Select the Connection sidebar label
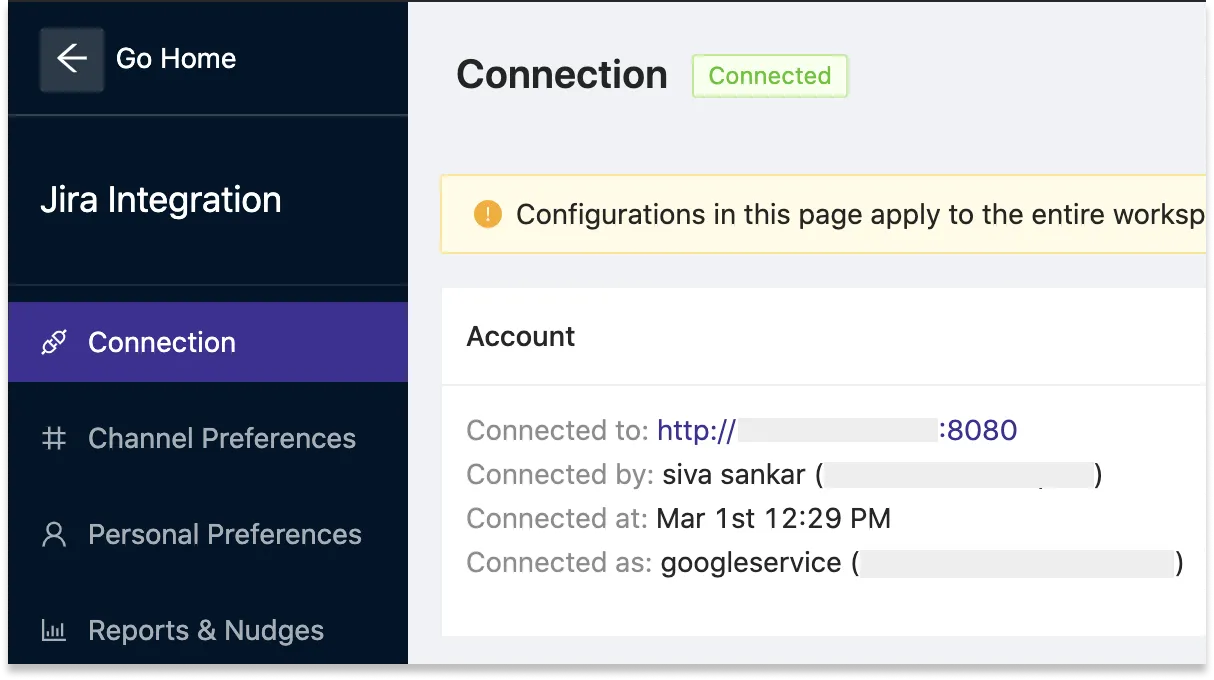 [x=162, y=343]
